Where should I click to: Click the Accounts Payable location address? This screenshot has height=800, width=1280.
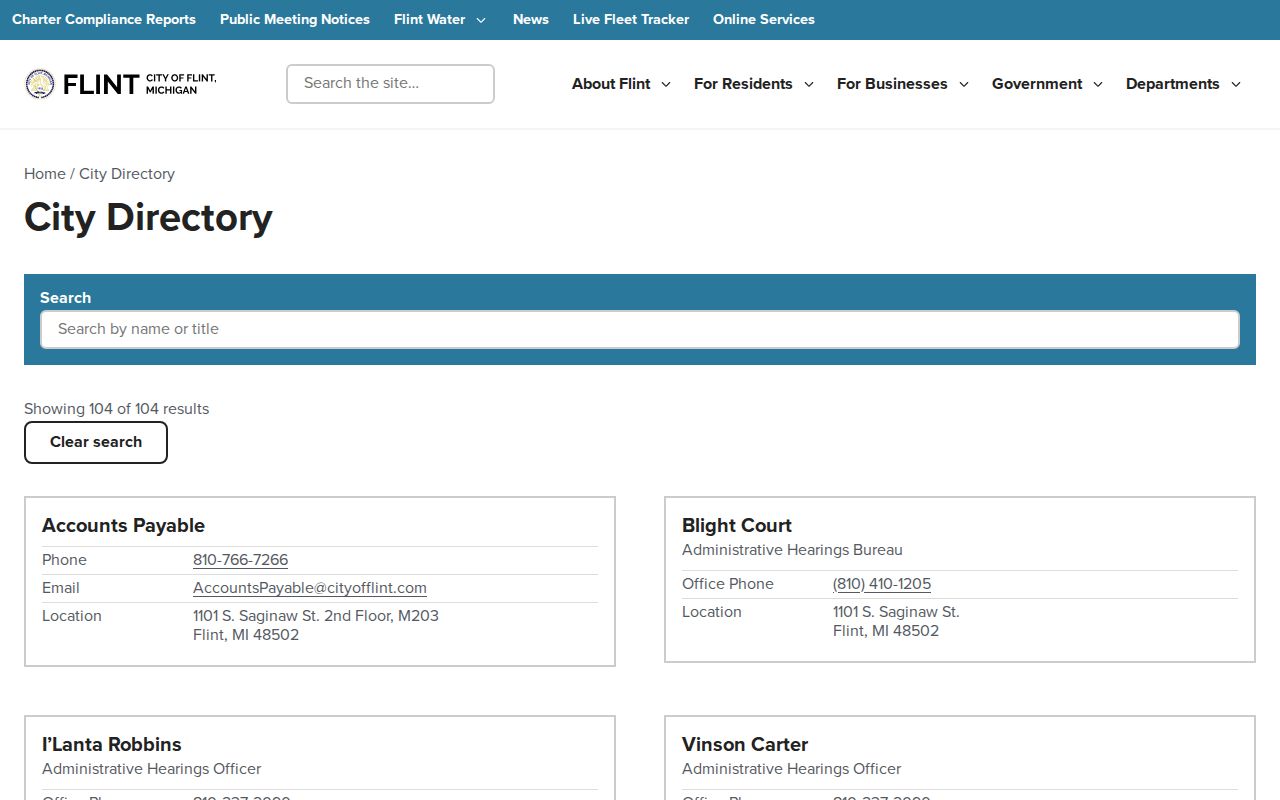click(316, 625)
